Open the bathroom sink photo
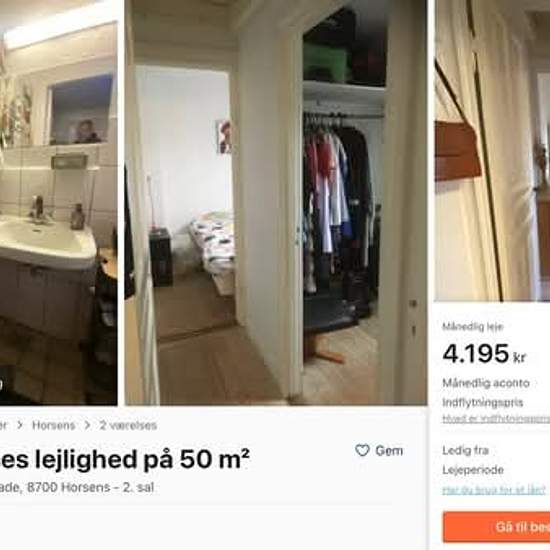Image resolution: width=550 pixels, height=550 pixels. point(59,203)
